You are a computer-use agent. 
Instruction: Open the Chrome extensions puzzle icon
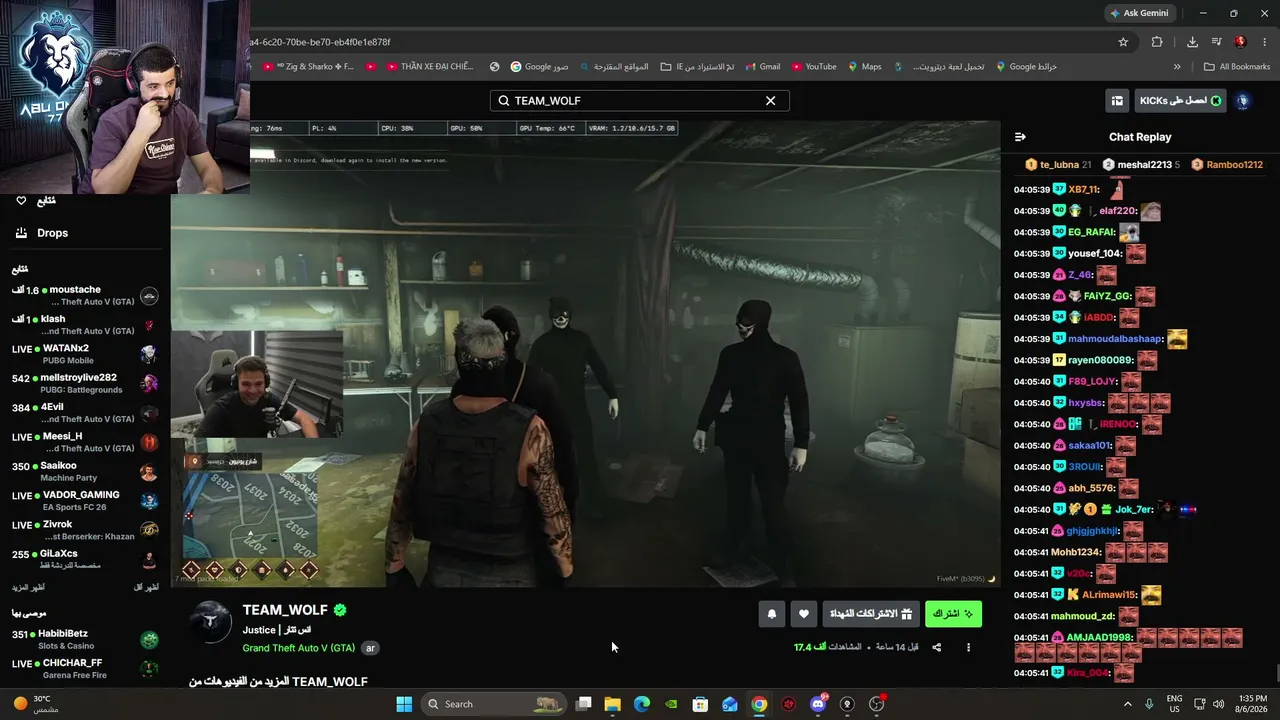point(1157,42)
